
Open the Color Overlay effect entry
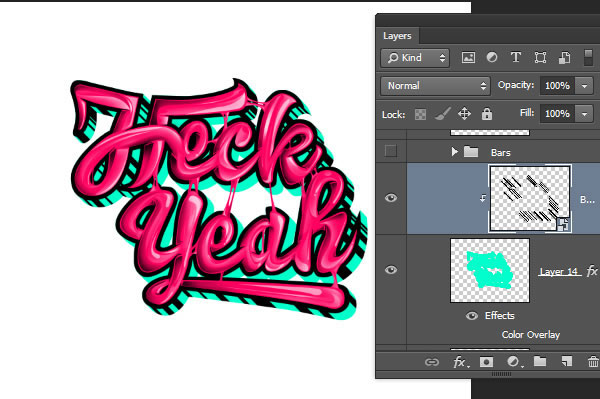click(531, 335)
